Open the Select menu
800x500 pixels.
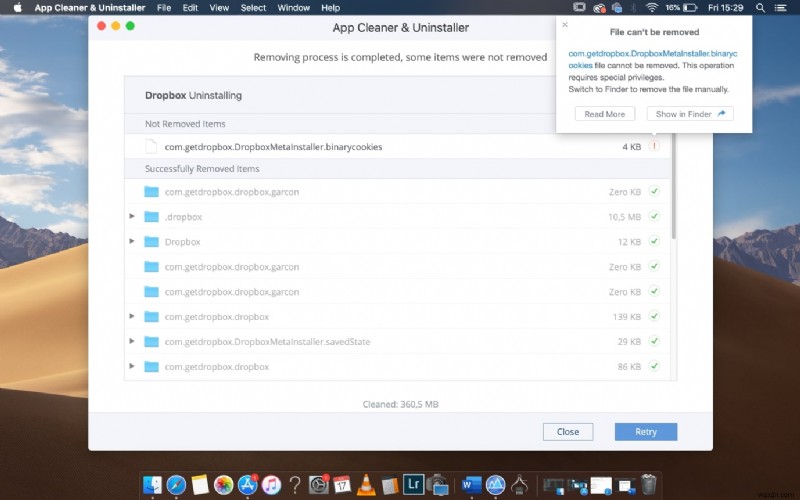254,8
